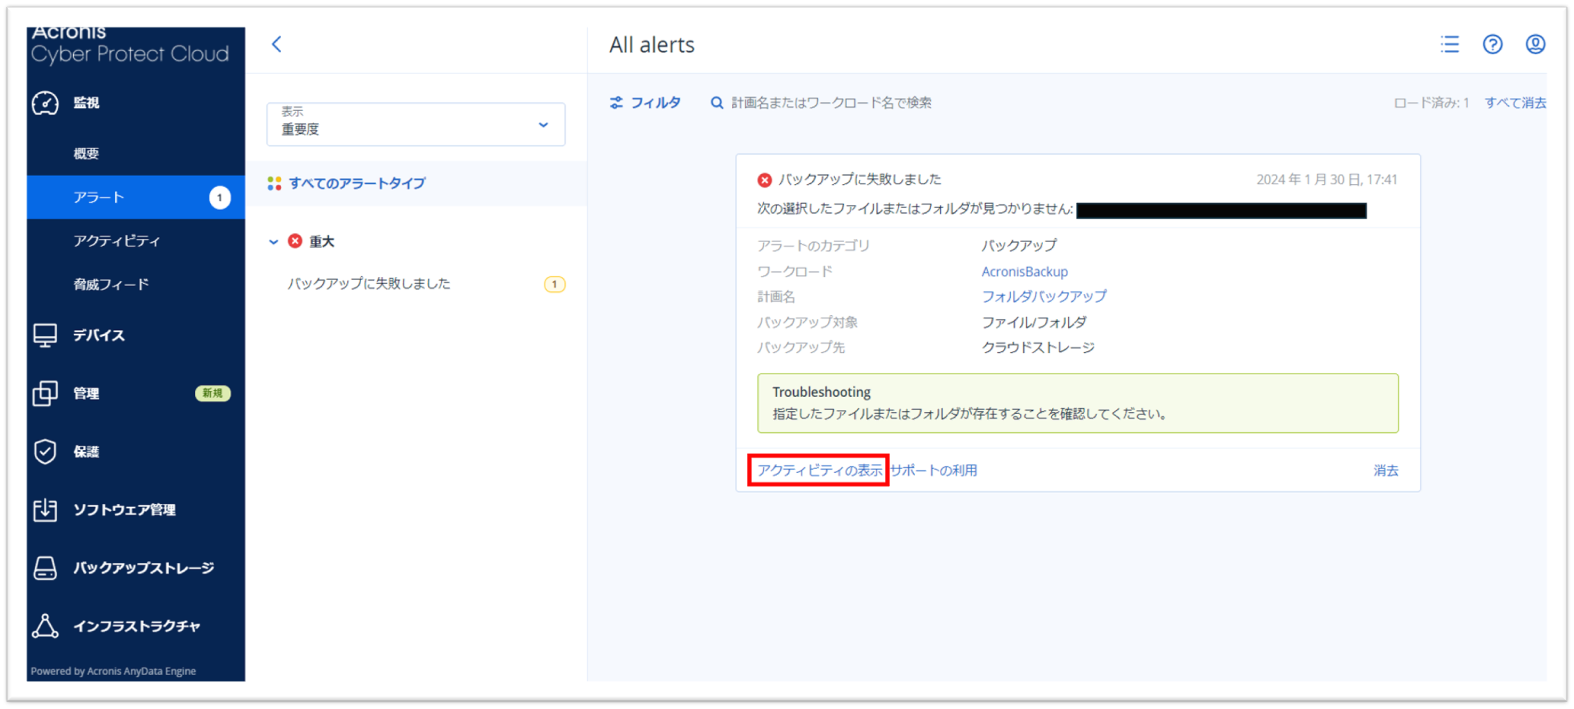Select バックアップに失敗しました alert type item
This screenshot has height=709, width=1574.
(369, 284)
